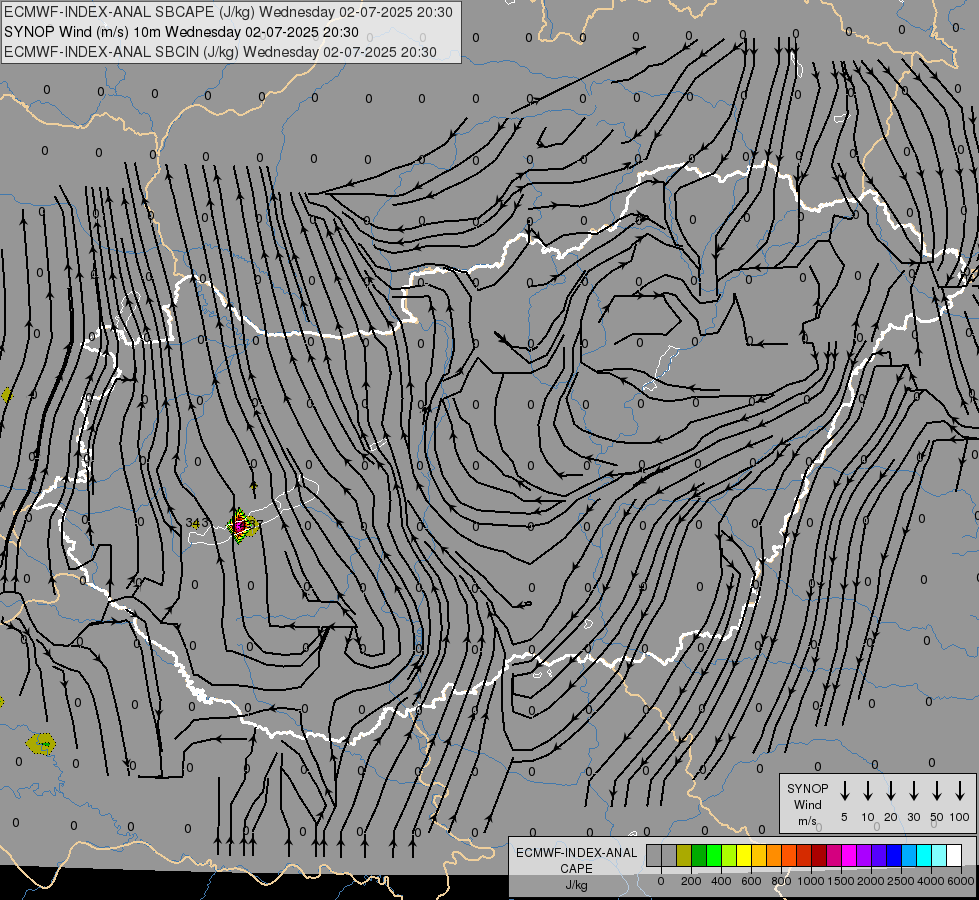The height and width of the screenshot is (900, 979).
Task: Click the 100 m/s wind arrow in legend
Action: [960, 791]
